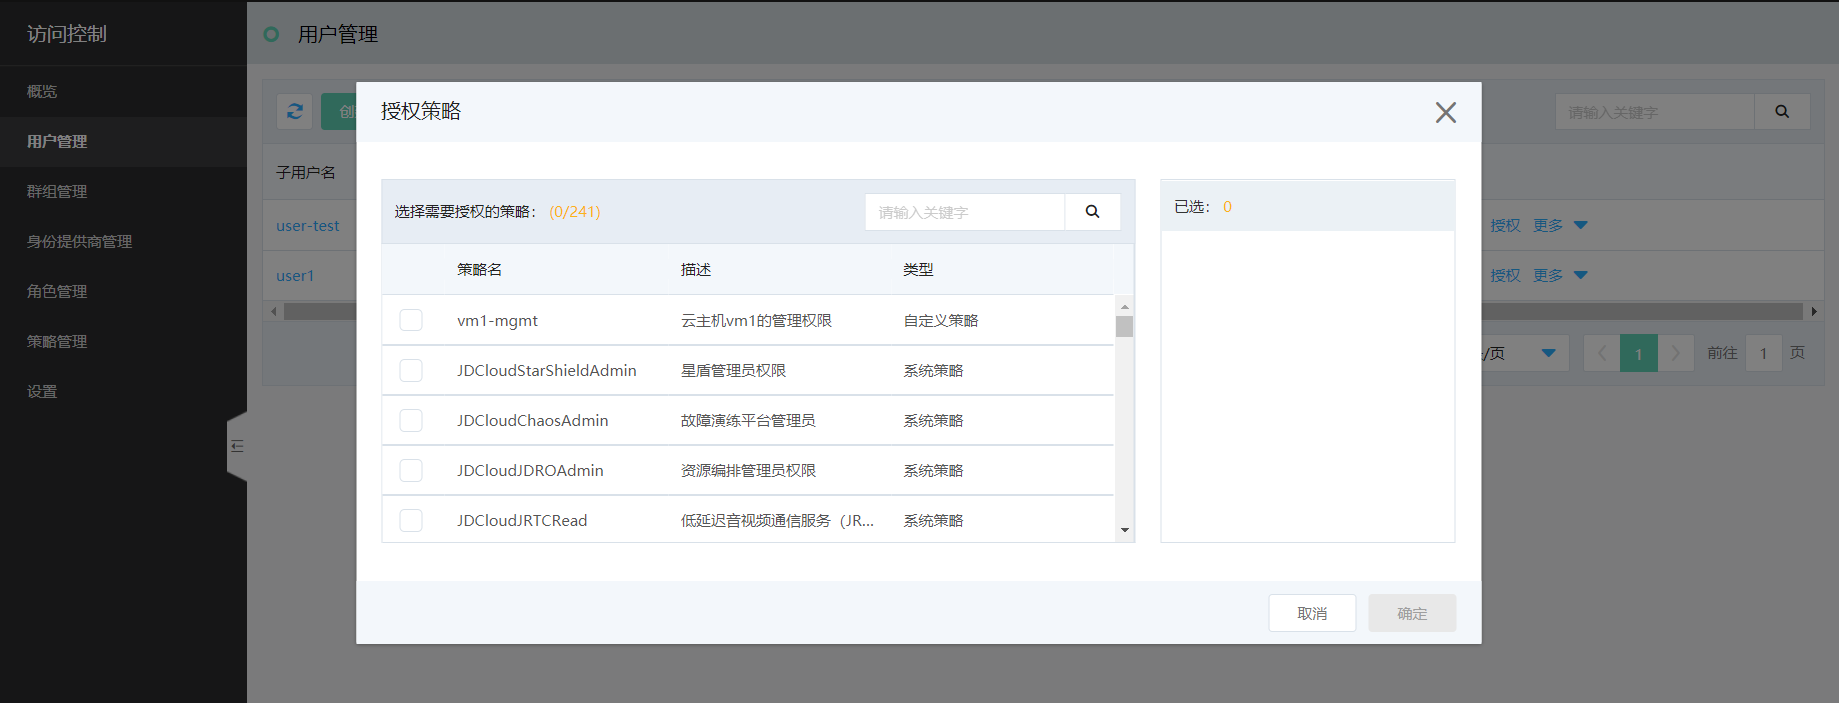
Task: Close the 授权策略 dialog
Action: 1445,112
